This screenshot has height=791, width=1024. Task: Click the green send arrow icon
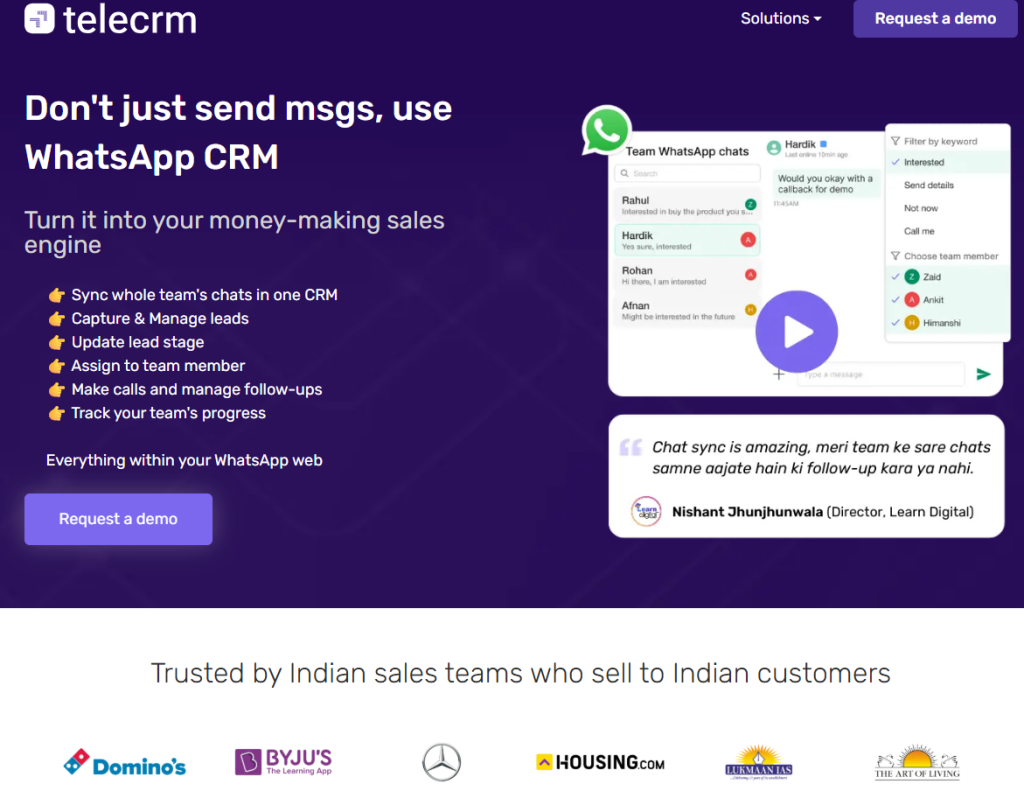pyautogui.click(x=983, y=374)
